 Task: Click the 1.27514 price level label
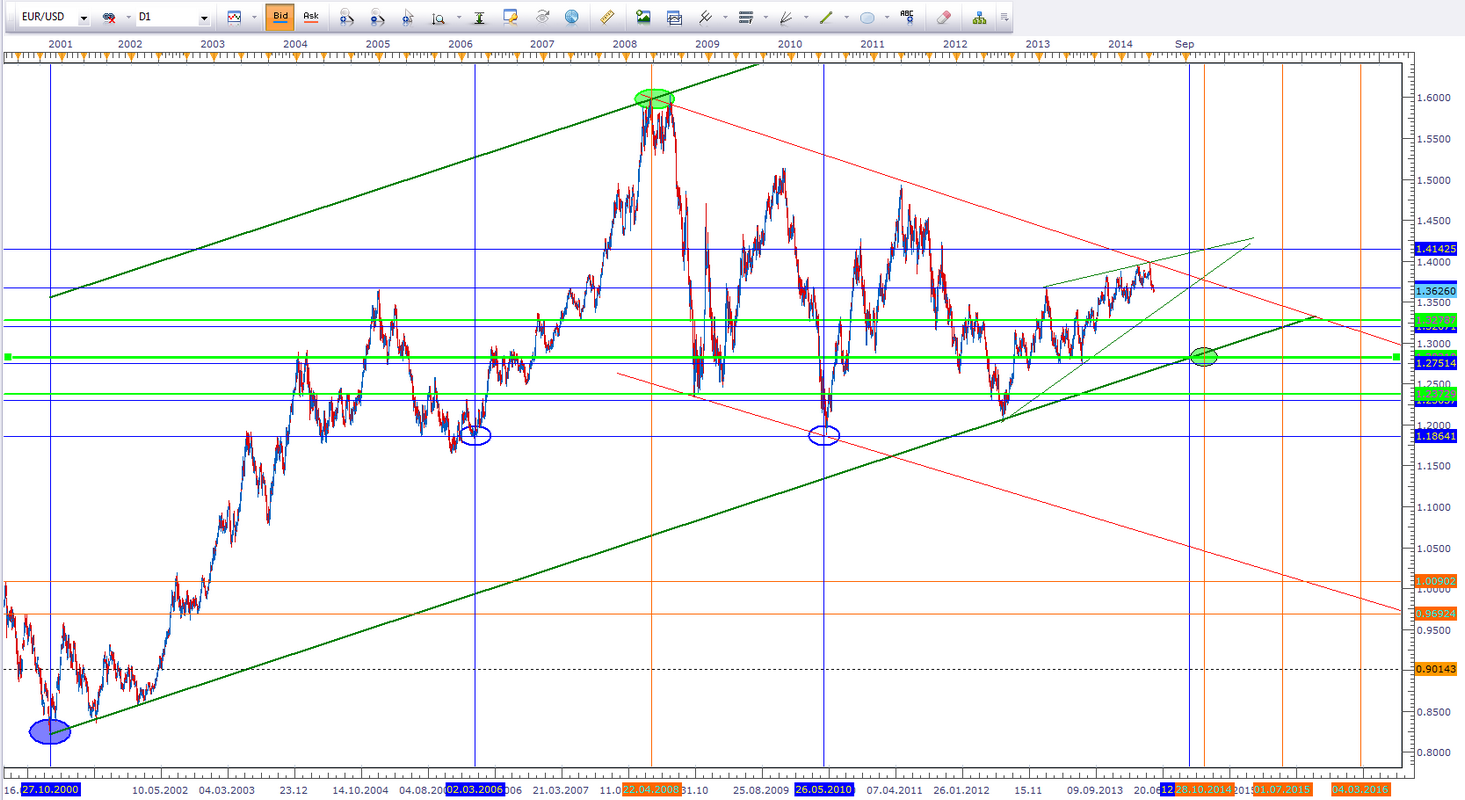1438,363
